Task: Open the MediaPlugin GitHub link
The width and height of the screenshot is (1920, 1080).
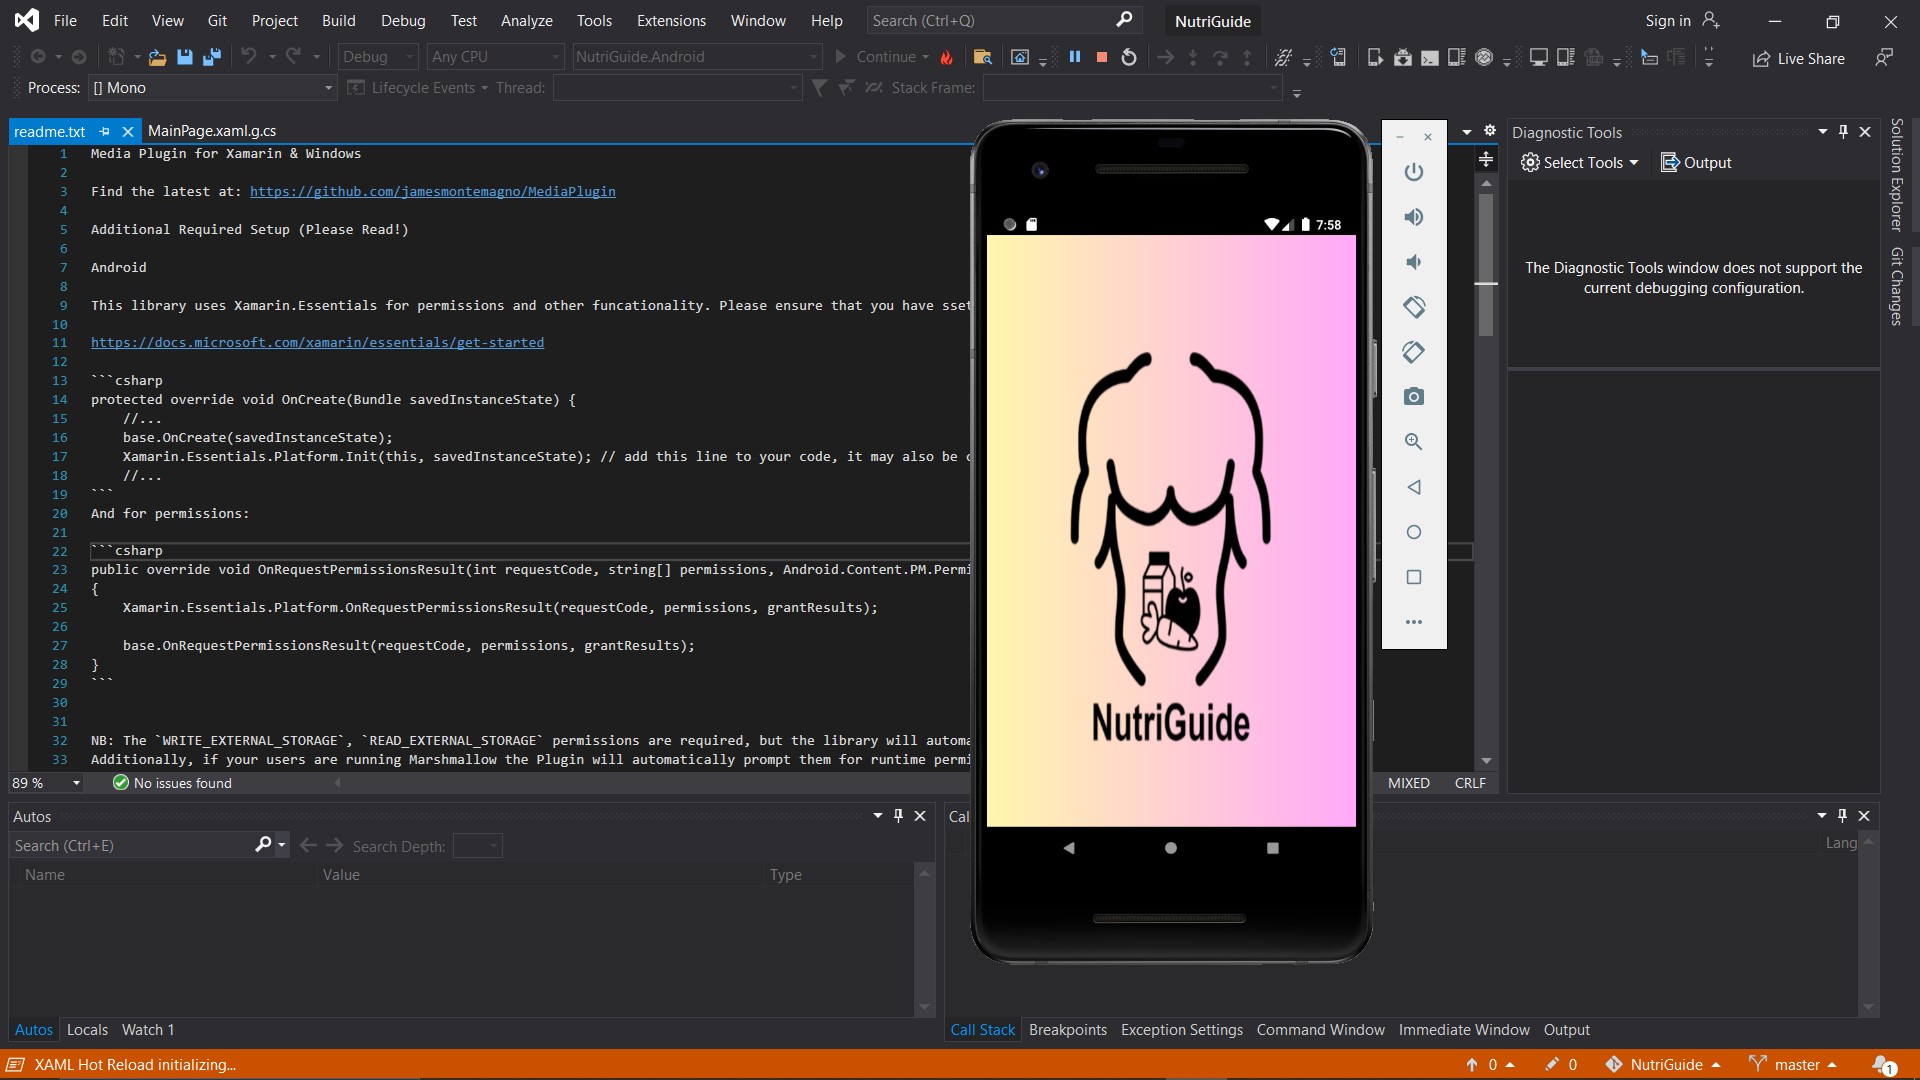Action: [x=433, y=192]
